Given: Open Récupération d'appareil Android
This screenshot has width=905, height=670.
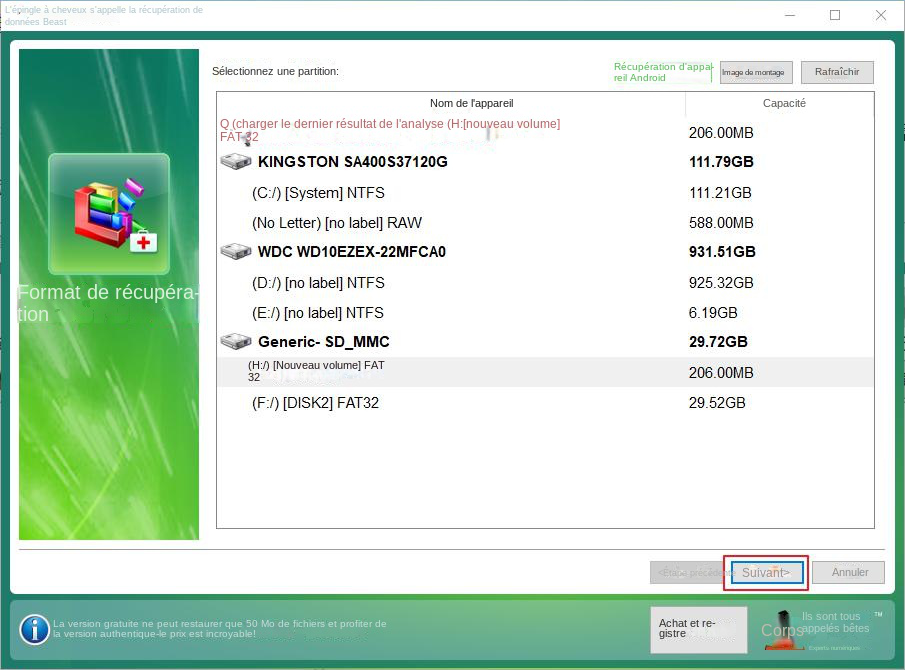Looking at the screenshot, I should pos(662,72).
